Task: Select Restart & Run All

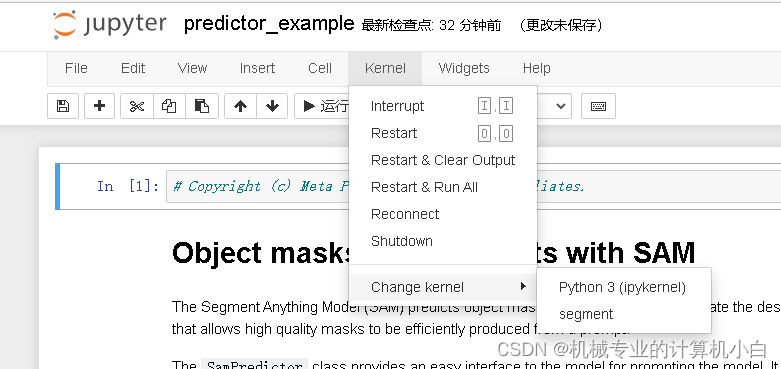Action: coord(443,187)
